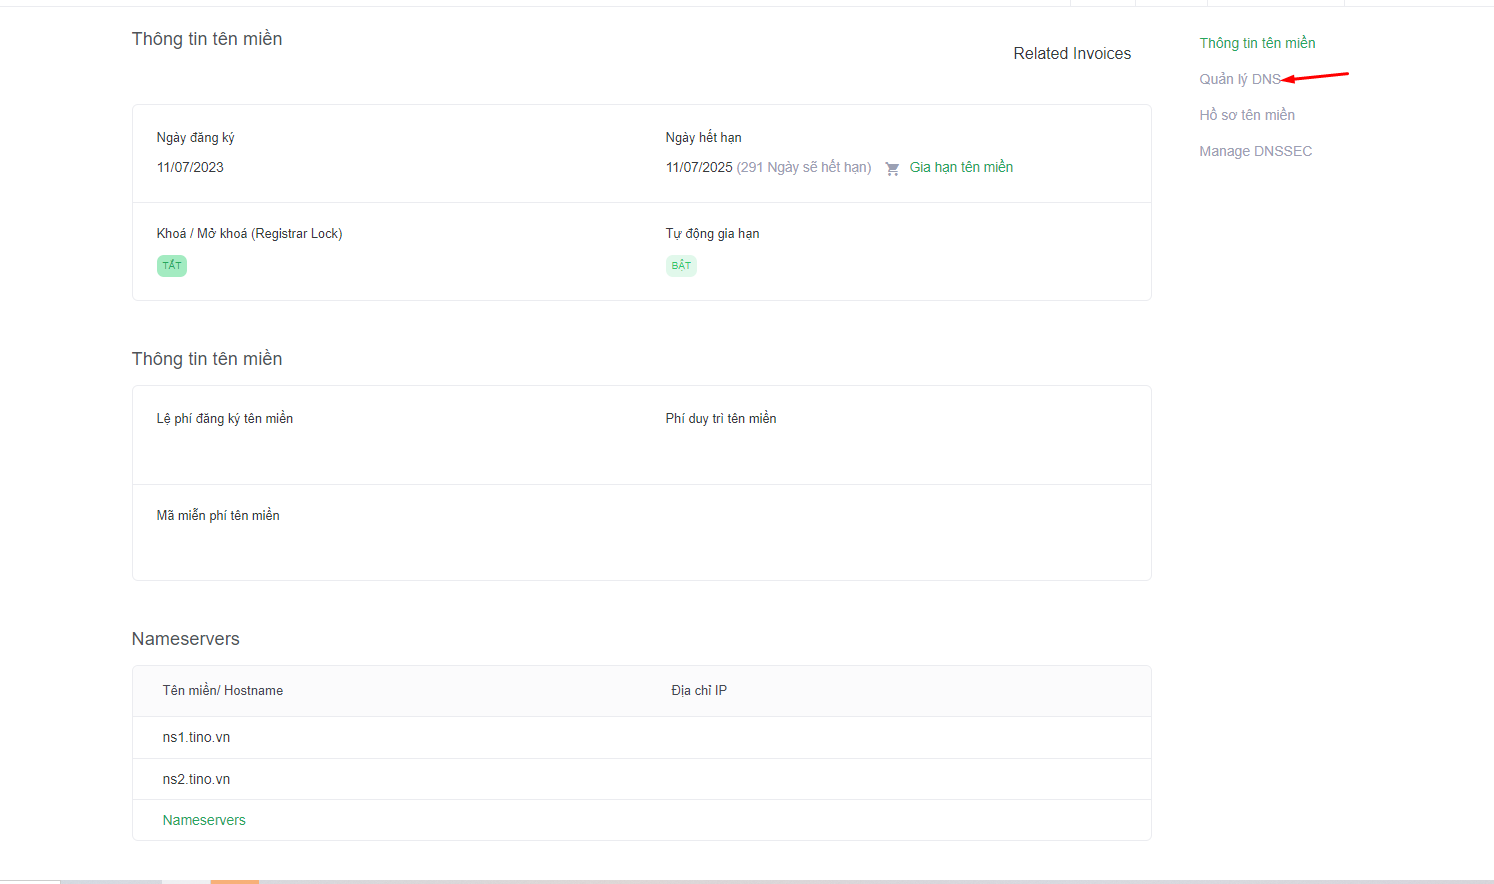Click the Ngày hết hạn label
The image size is (1494, 884).
[704, 138]
